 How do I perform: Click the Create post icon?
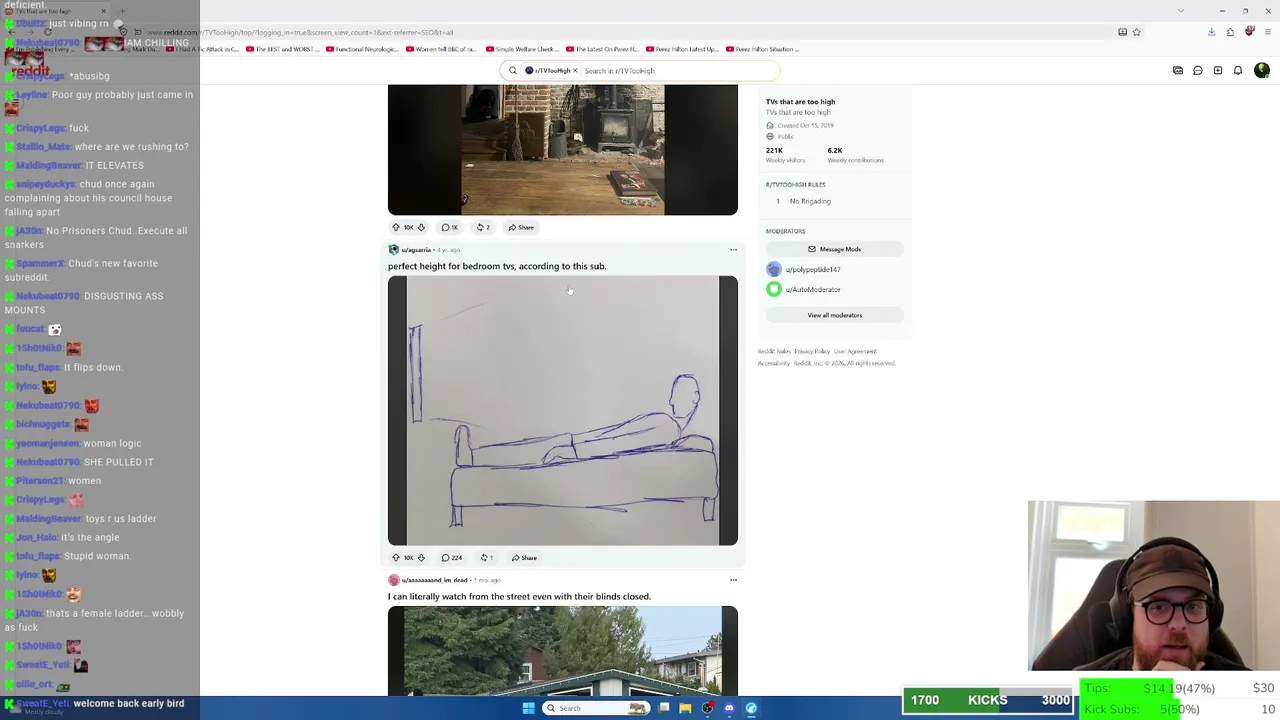(x=1218, y=71)
